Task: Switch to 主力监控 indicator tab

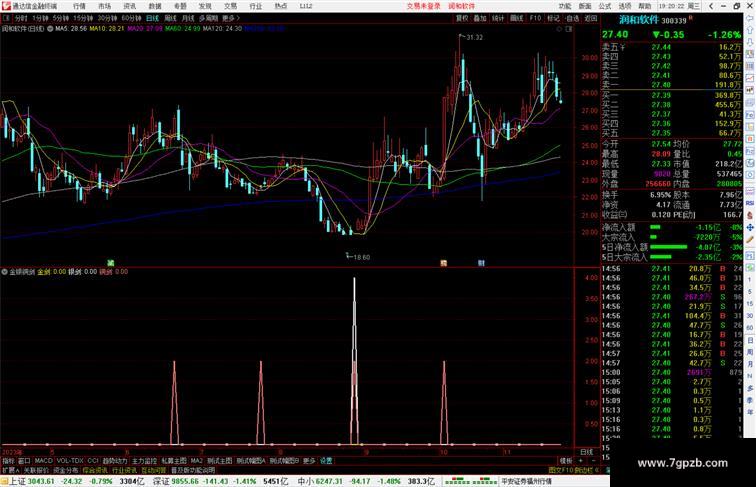Action: (144, 461)
